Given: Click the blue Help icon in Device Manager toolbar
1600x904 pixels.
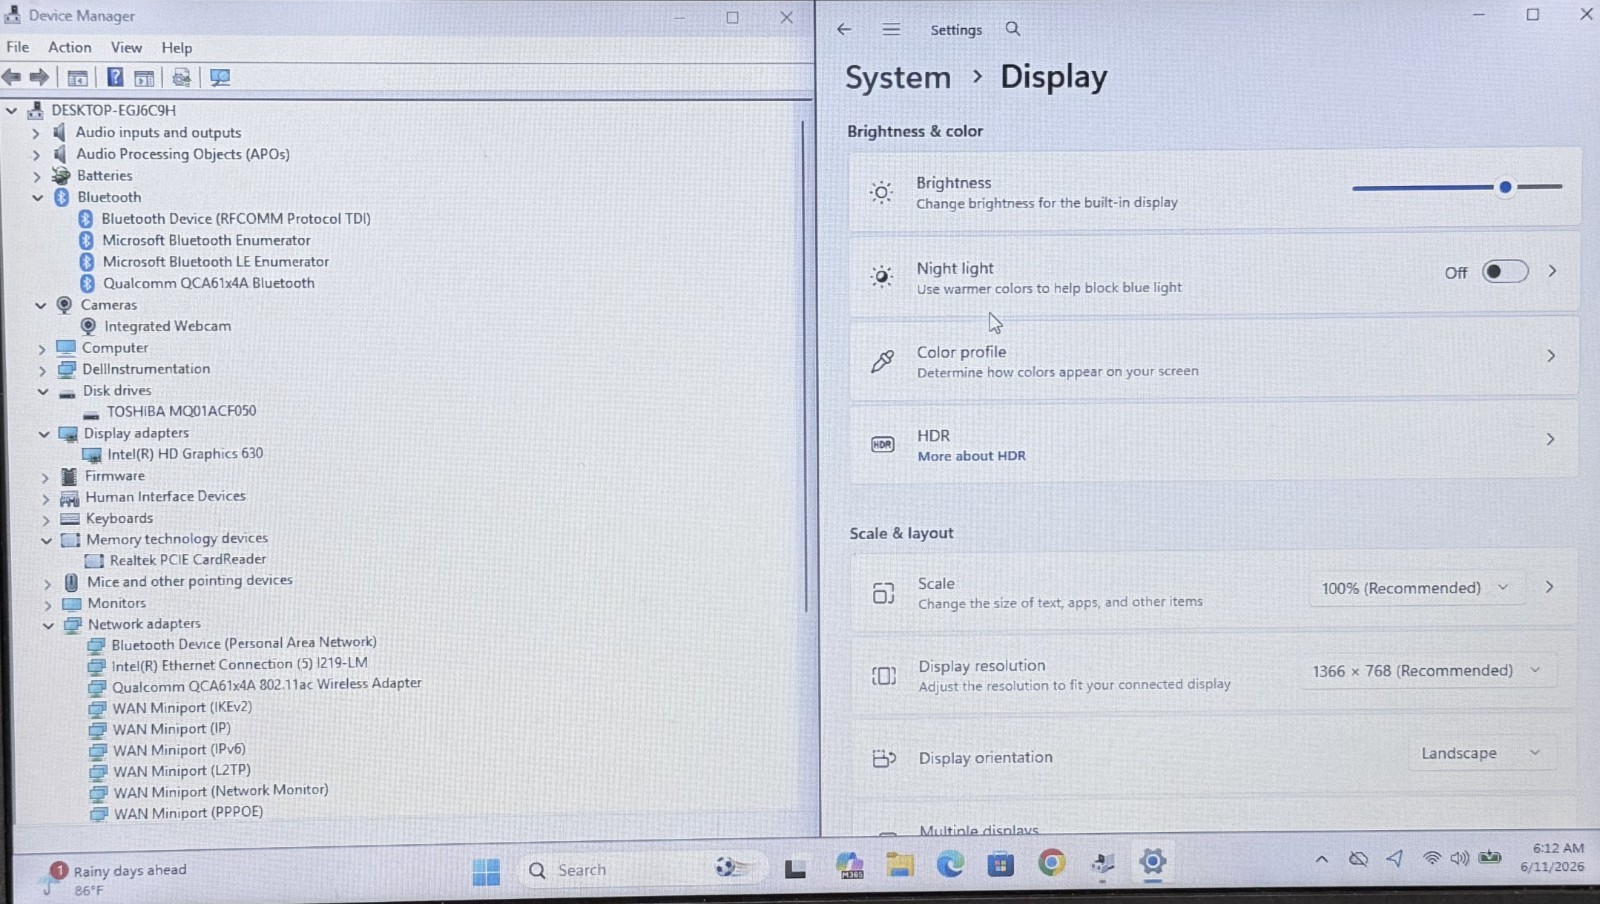Looking at the screenshot, I should [x=115, y=77].
